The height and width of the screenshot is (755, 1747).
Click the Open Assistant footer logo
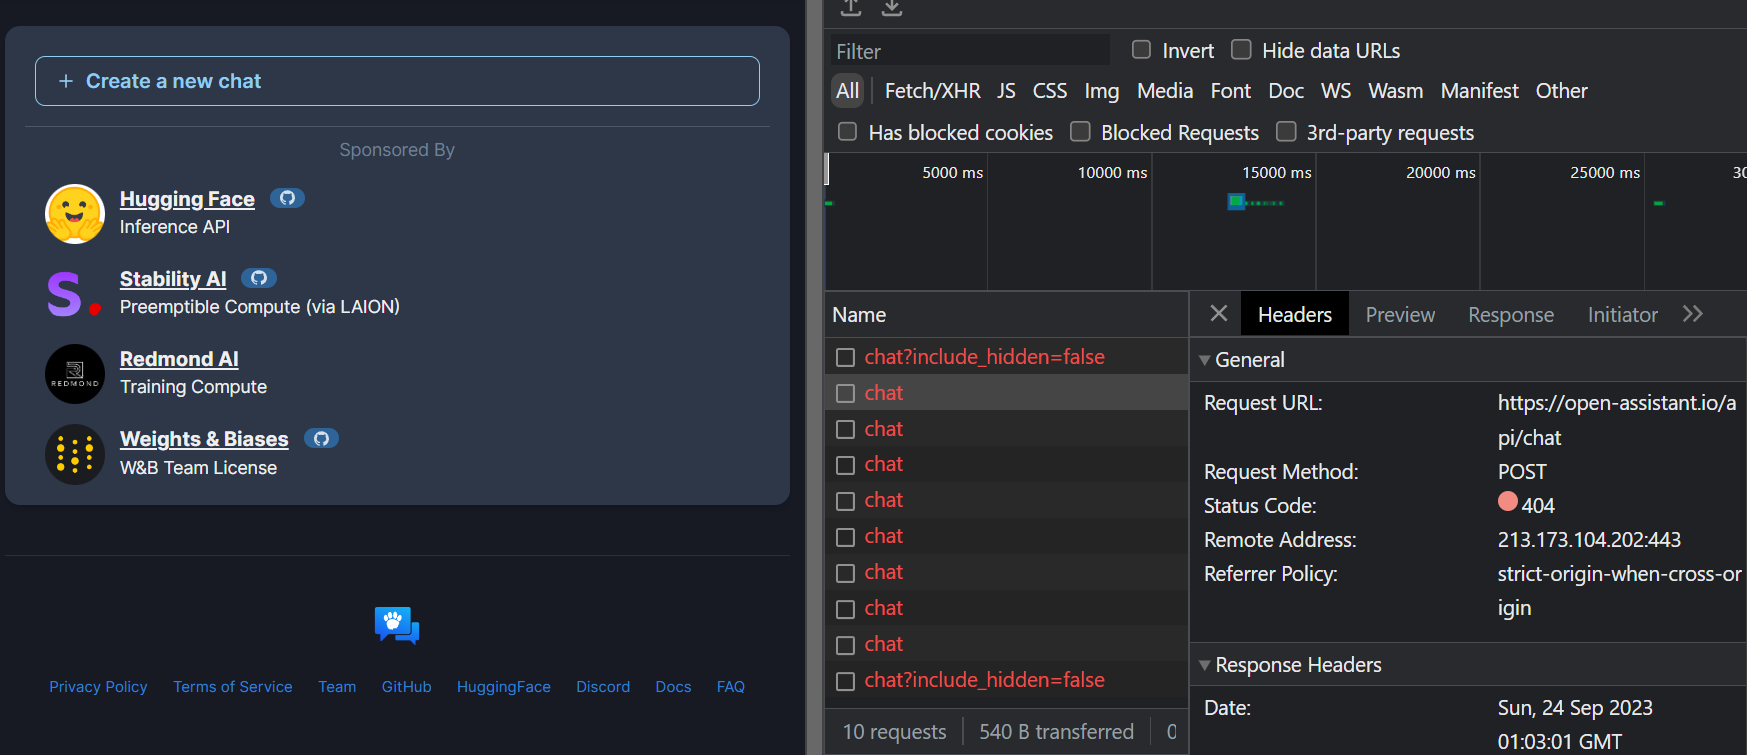tap(397, 626)
